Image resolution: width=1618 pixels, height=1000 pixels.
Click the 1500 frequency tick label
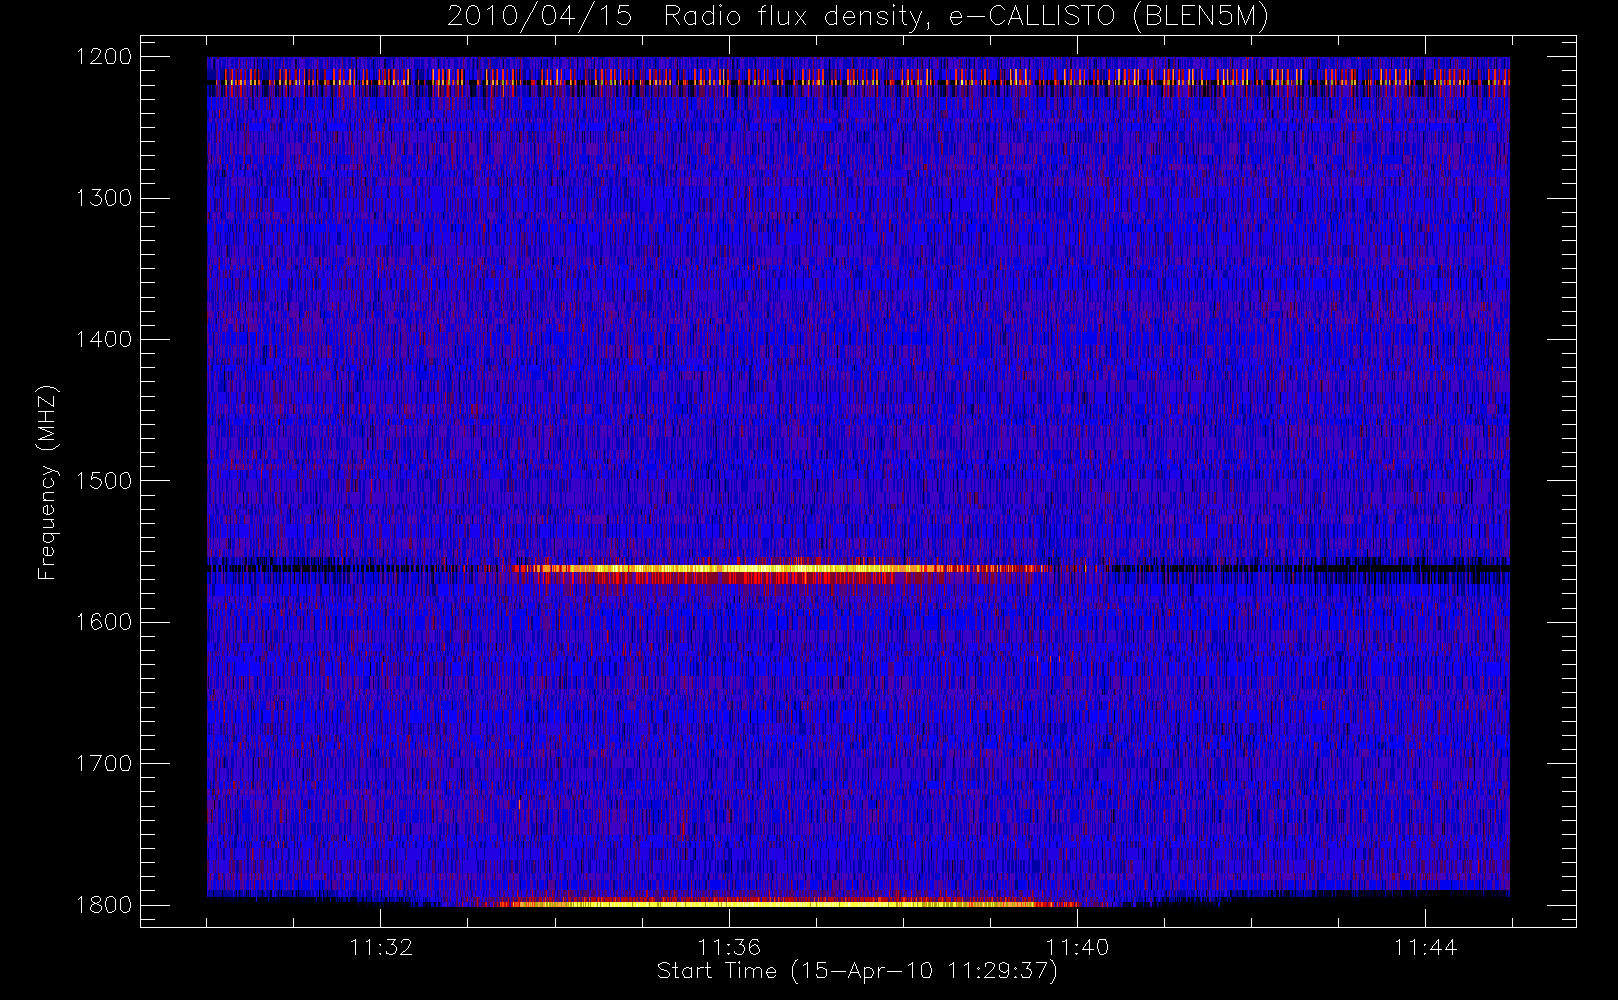point(104,481)
